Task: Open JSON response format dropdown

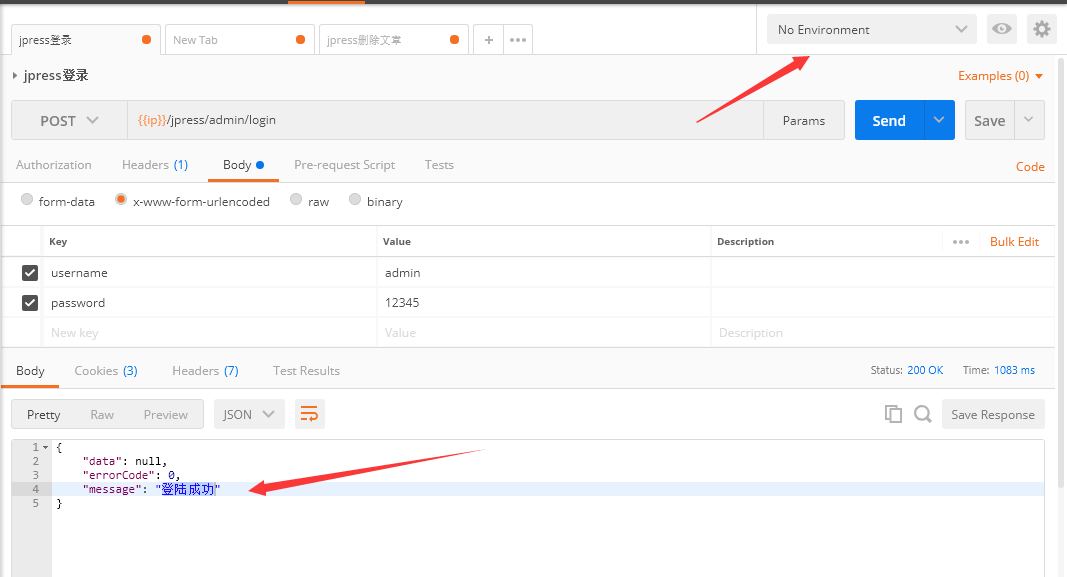Action: point(248,414)
